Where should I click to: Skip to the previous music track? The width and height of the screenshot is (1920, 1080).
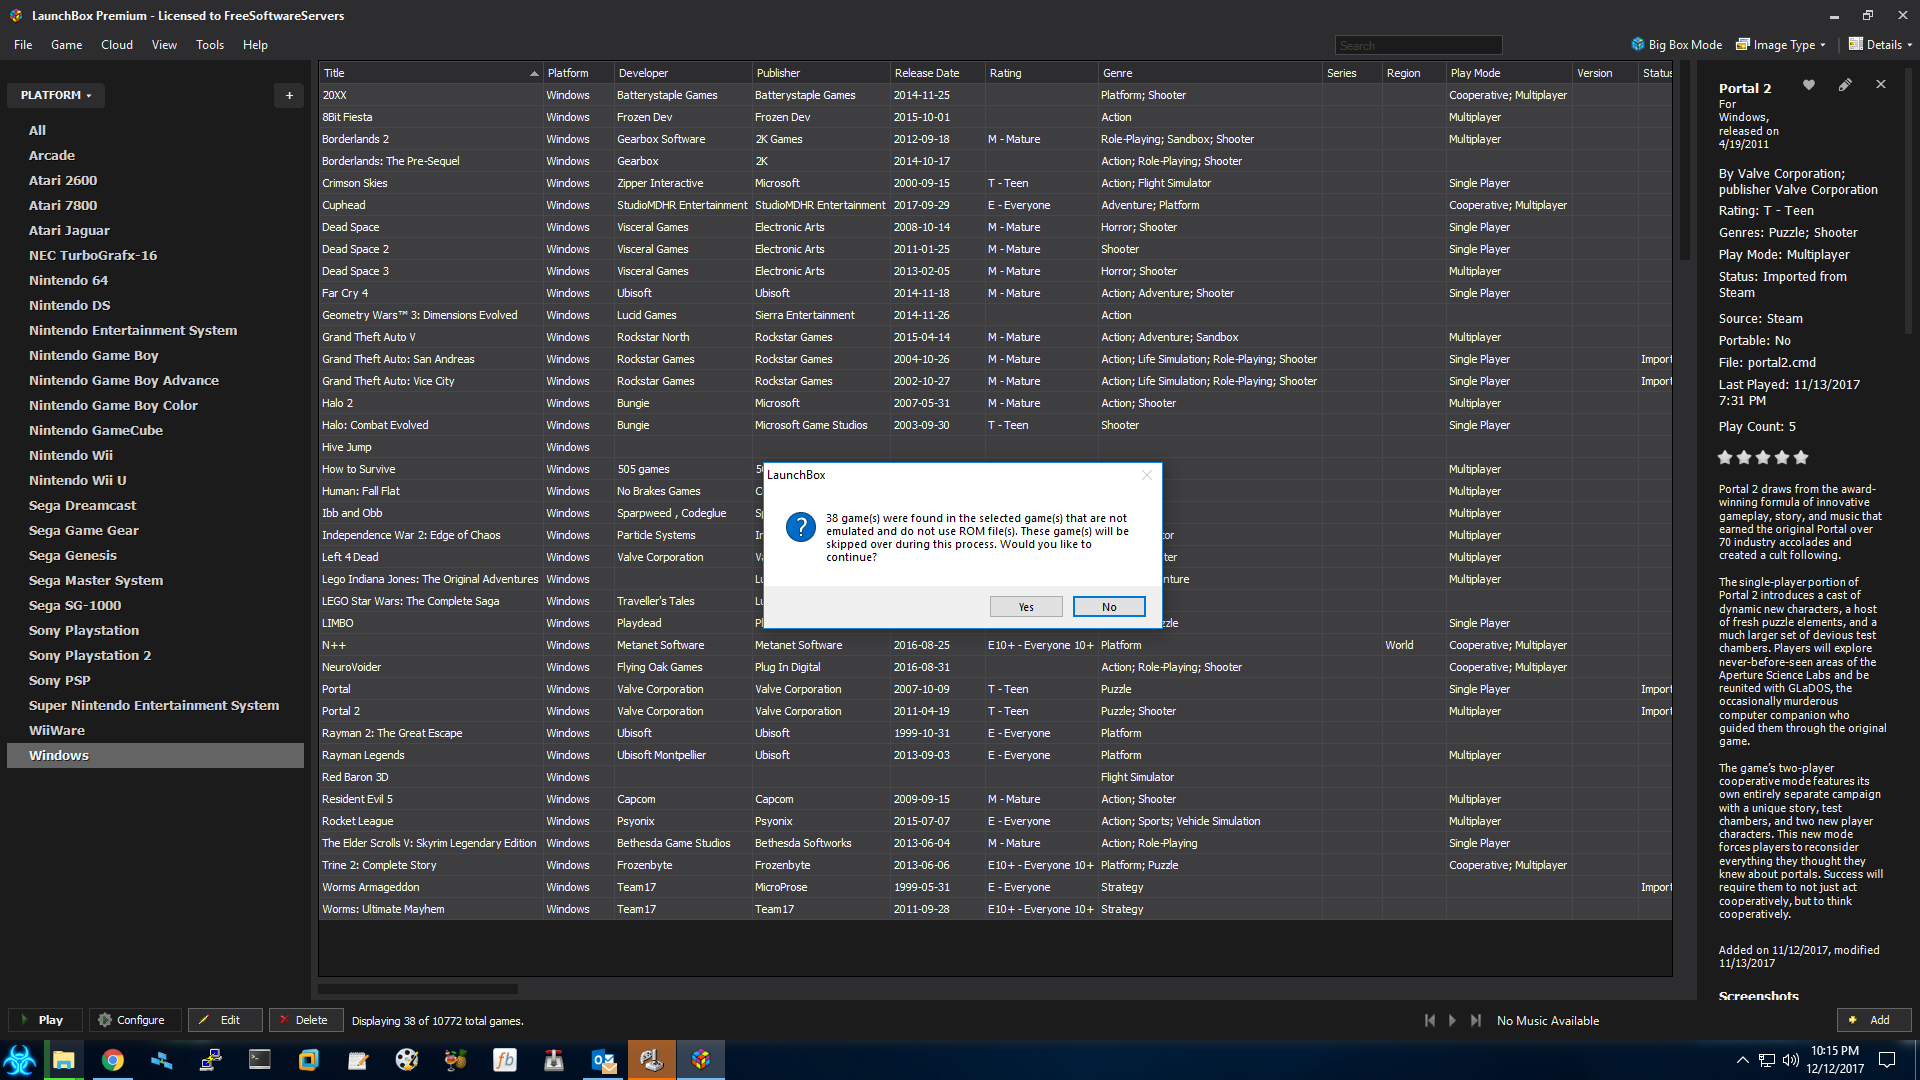pos(1430,1020)
